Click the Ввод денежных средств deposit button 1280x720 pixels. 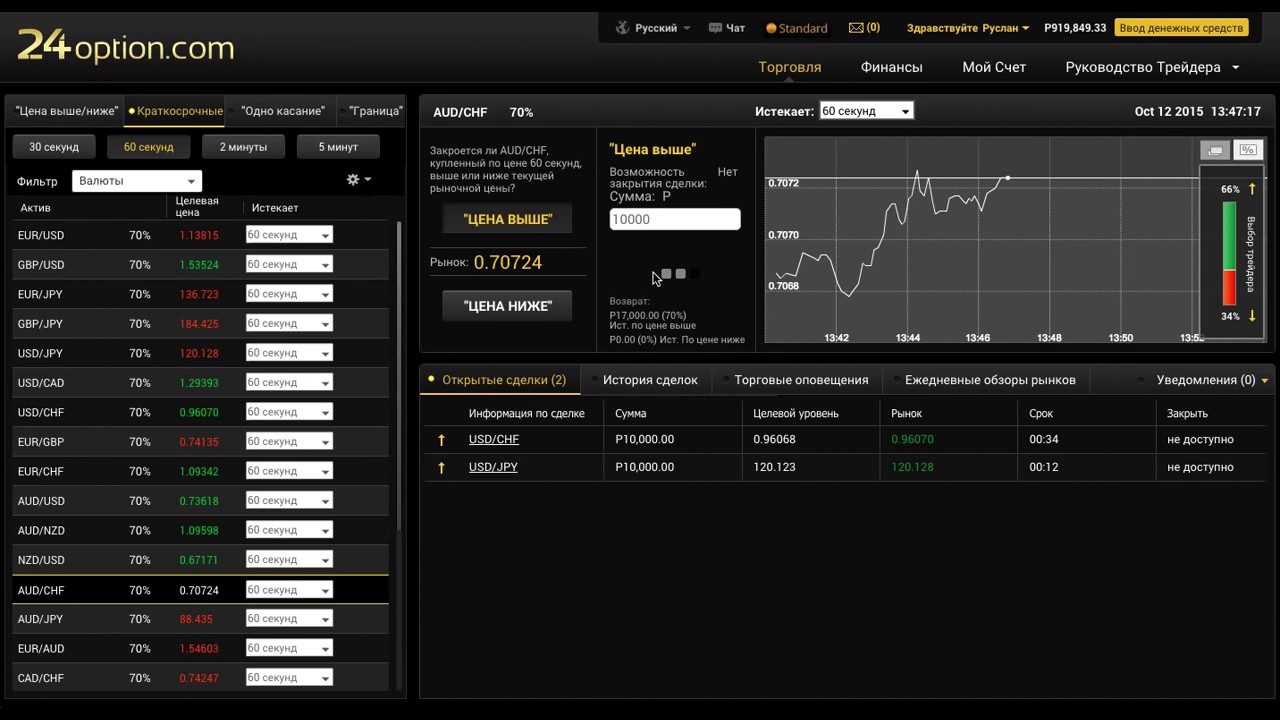coord(1182,28)
